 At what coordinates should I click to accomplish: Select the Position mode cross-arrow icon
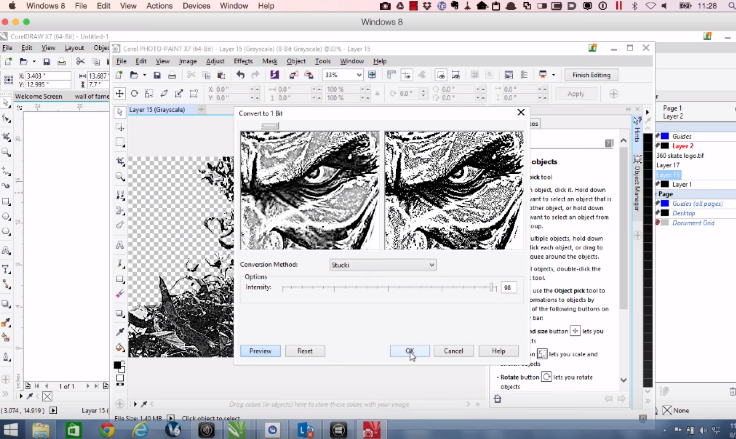point(120,93)
